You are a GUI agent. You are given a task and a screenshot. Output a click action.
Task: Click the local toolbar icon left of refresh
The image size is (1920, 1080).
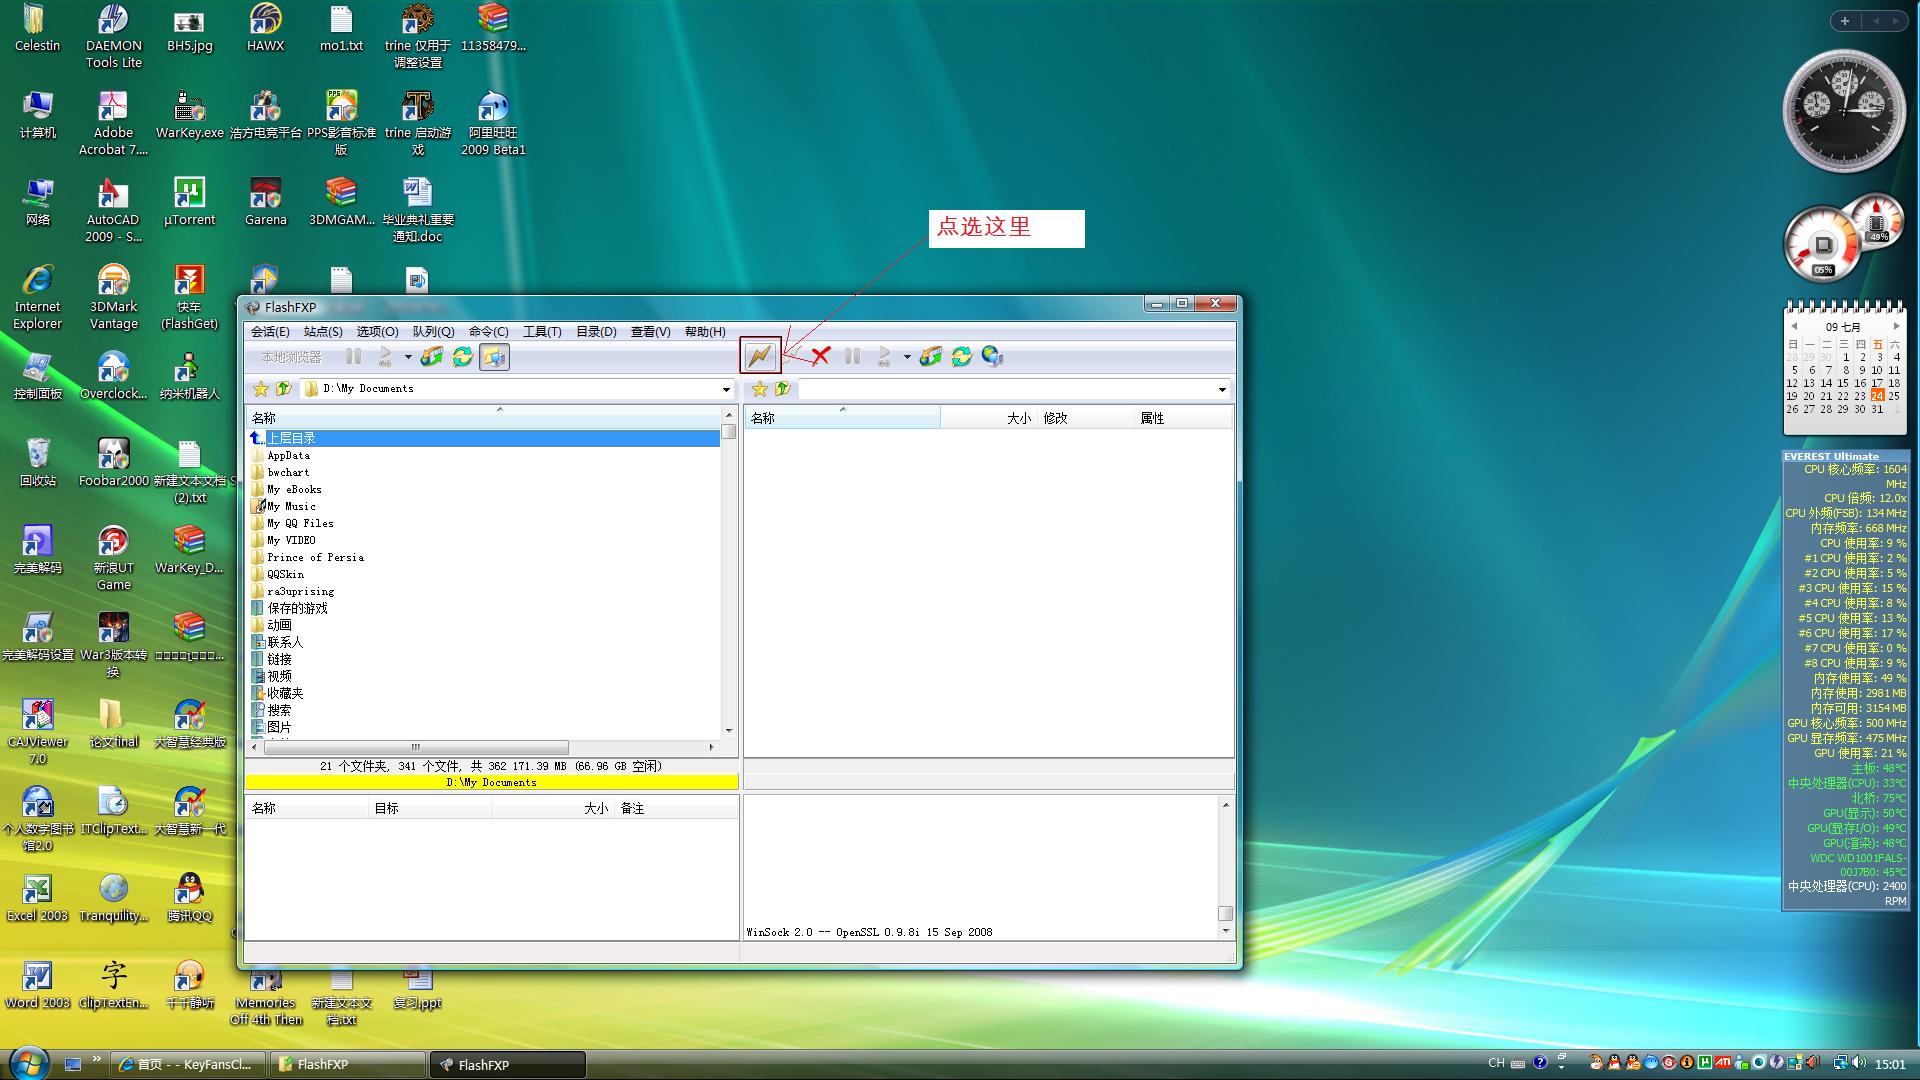(432, 356)
